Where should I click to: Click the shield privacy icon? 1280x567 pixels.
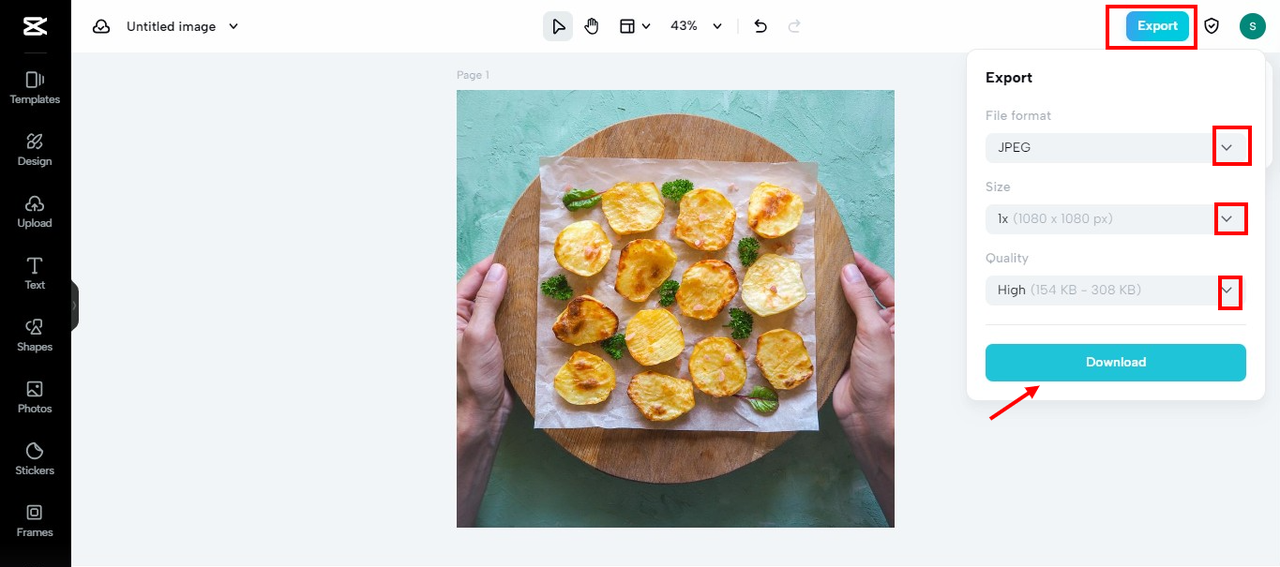pos(1212,27)
